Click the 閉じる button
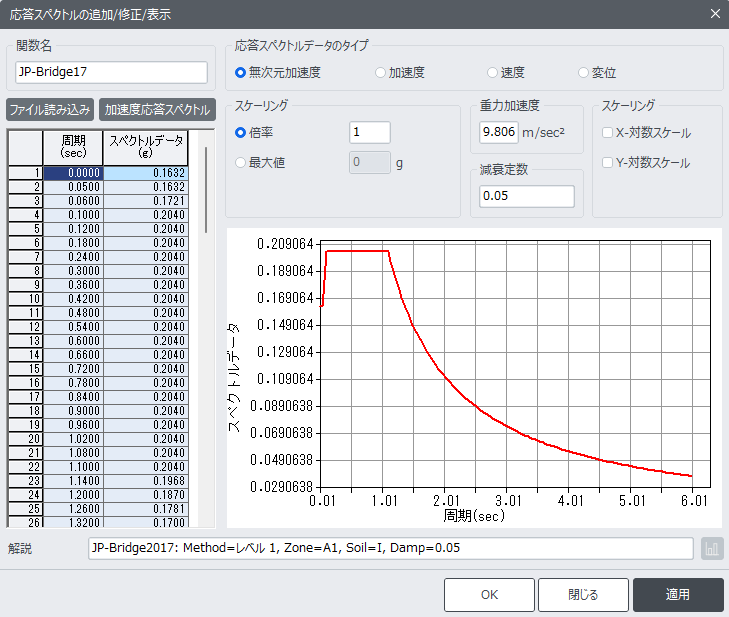Image resolution: width=729 pixels, height=617 pixels. coord(583,595)
